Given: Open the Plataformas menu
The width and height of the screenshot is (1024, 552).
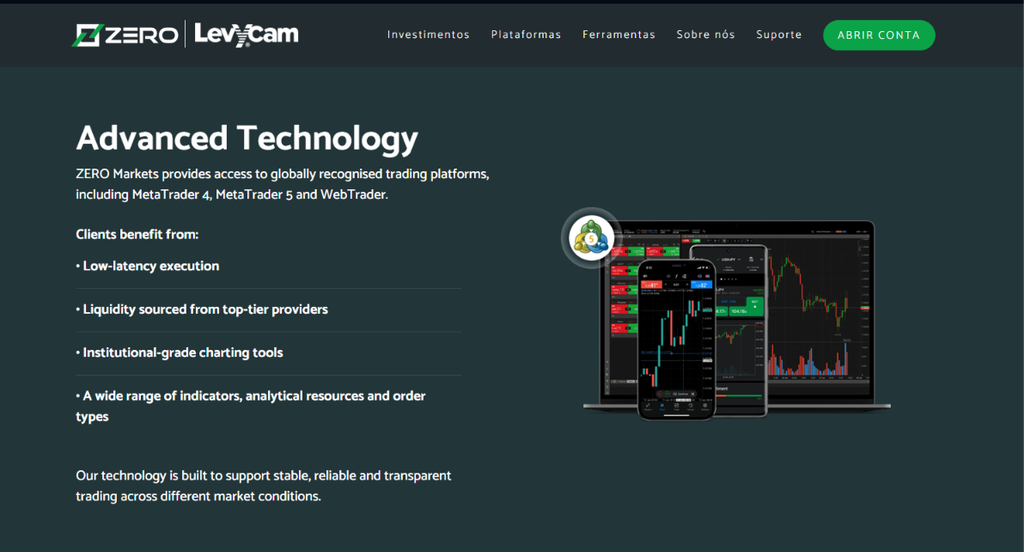Looking at the screenshot, I should click(526, 35).
